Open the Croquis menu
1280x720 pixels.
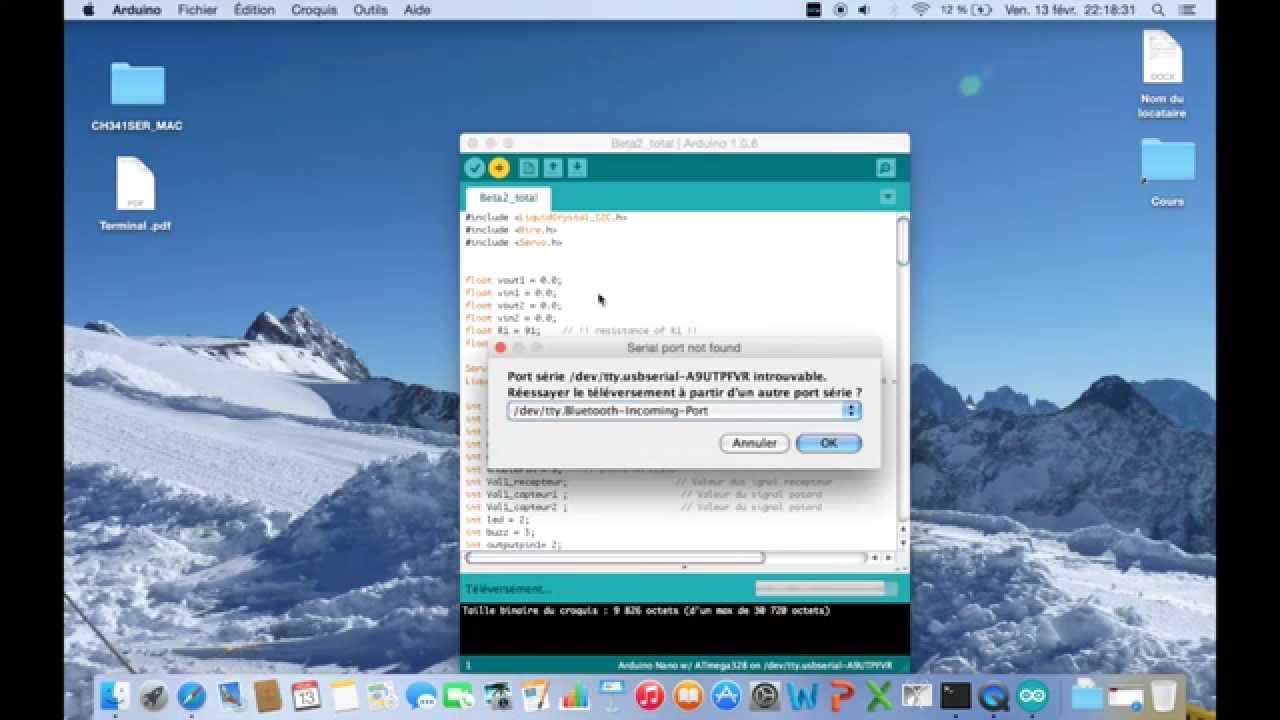pyautogui.click(x=314, y=10)
